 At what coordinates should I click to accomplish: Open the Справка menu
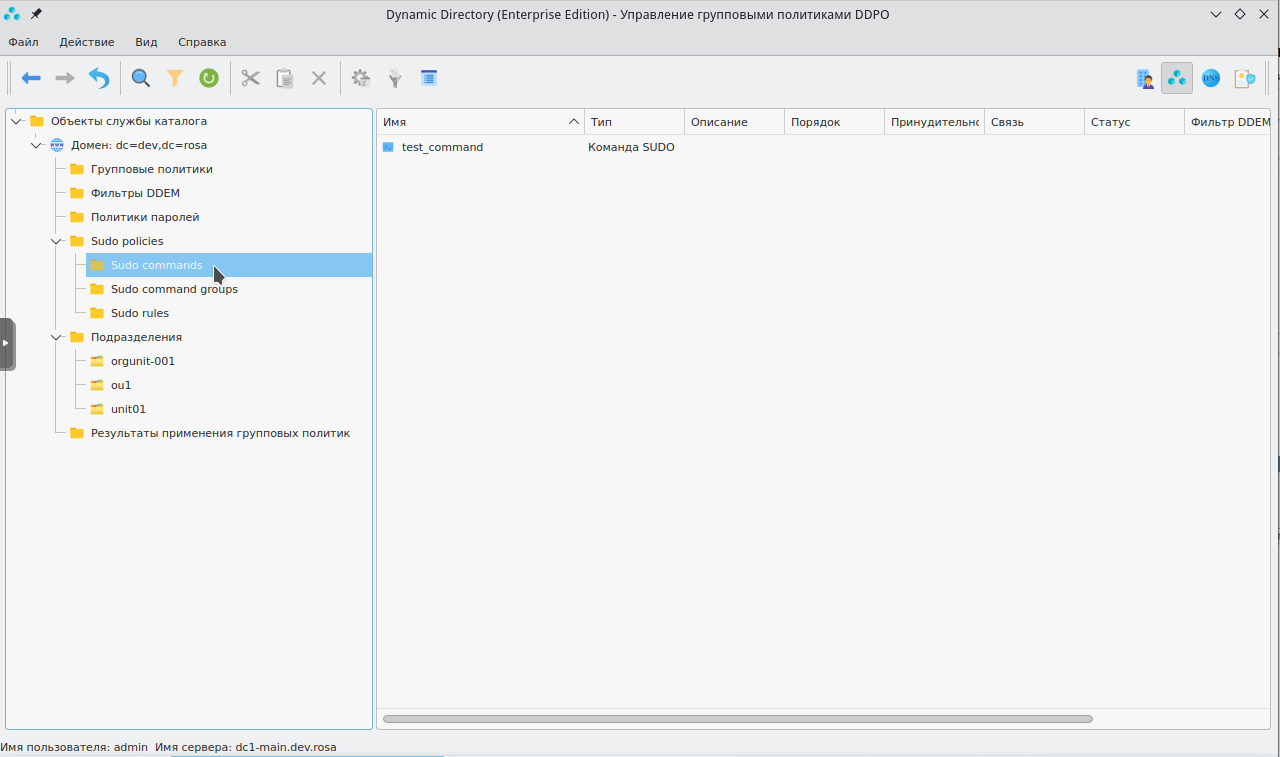click(202, 42)
